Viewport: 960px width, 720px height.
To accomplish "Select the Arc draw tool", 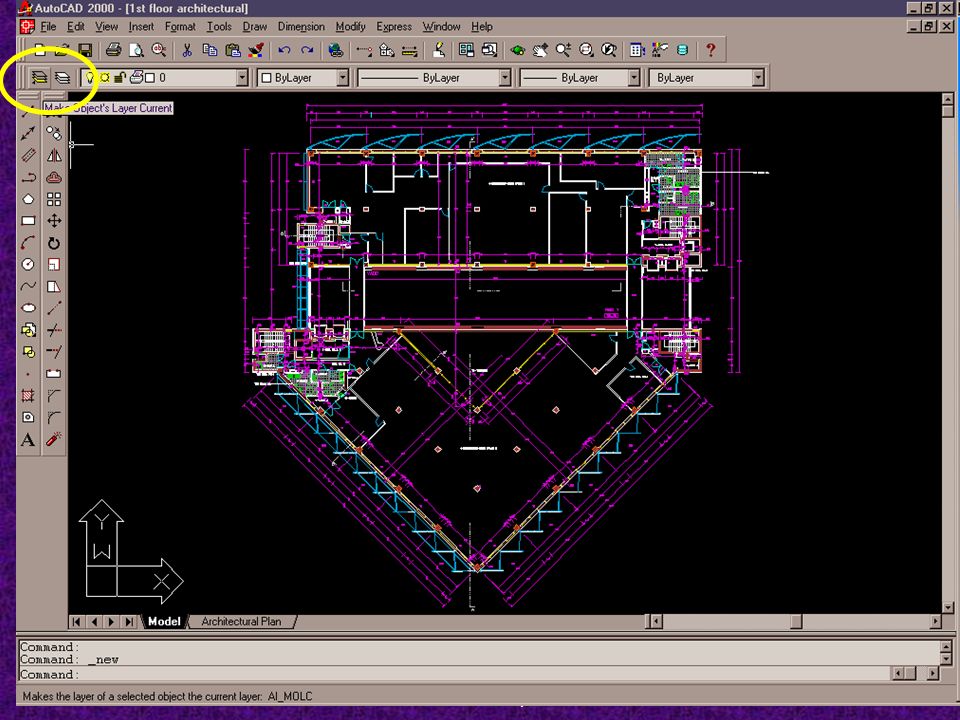I will click(28, 243).
